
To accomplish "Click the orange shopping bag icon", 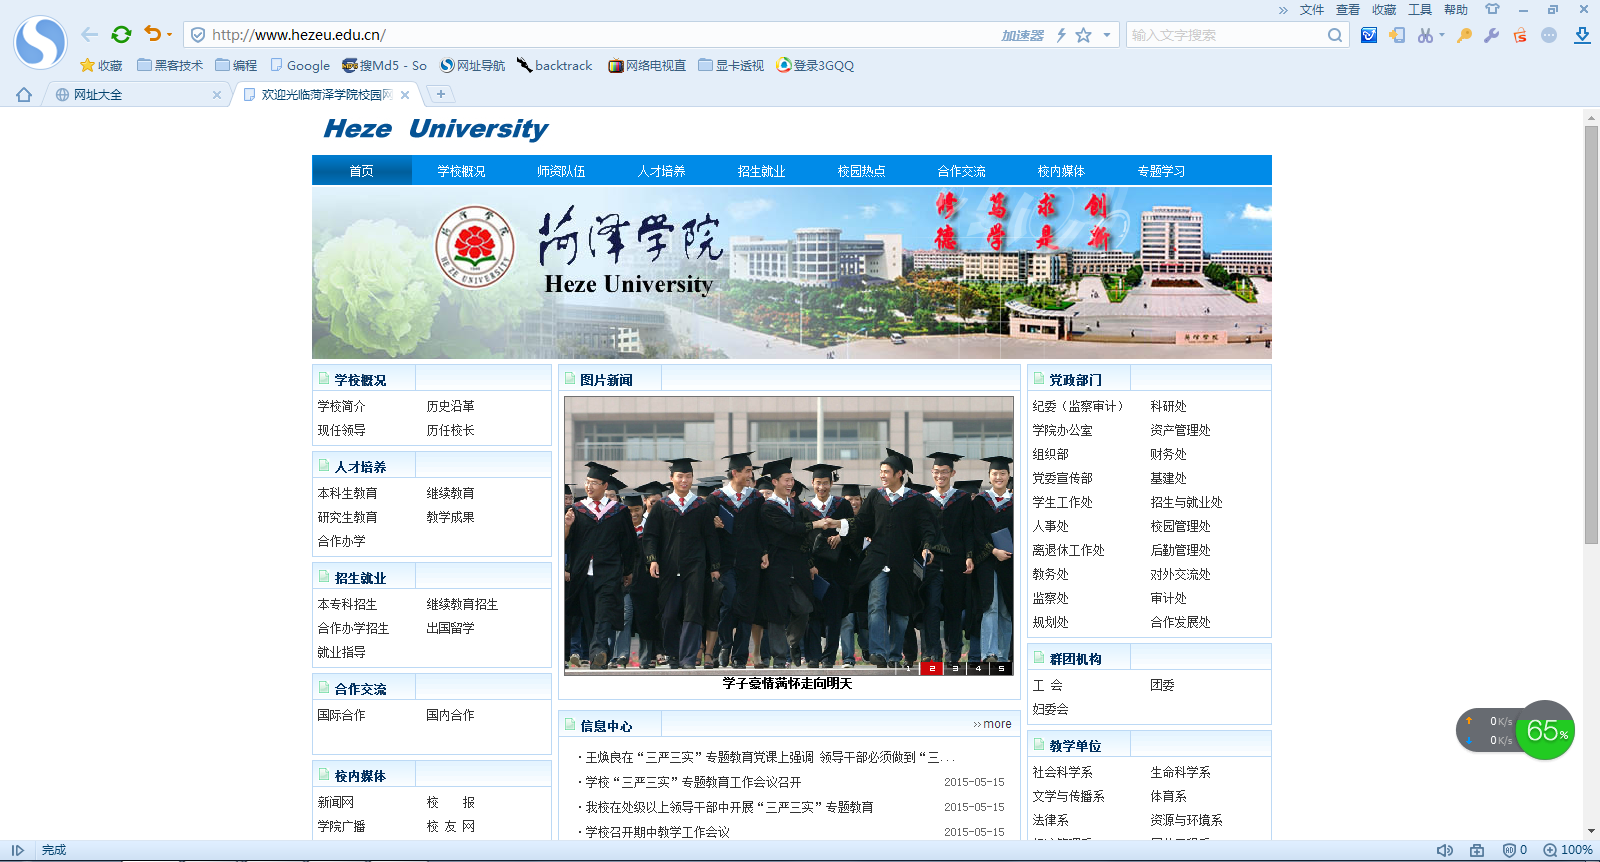I will 1520,35.
